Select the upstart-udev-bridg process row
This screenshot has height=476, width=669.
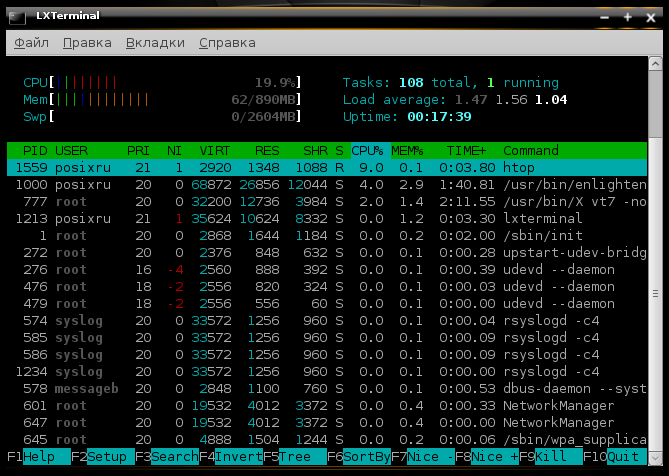coord(327,253)
